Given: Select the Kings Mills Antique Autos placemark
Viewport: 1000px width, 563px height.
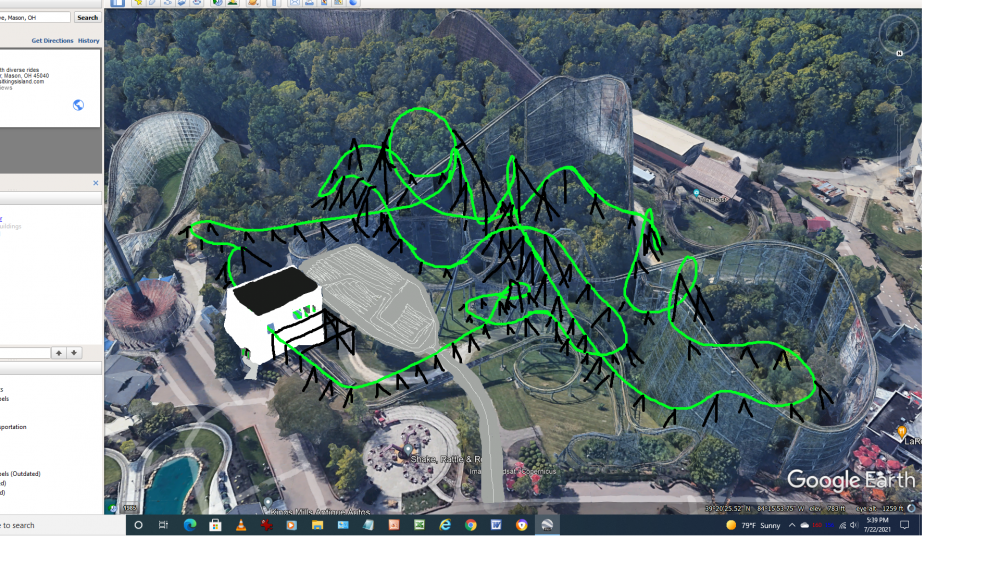Looking at the screenshot, I should point(269,501).
